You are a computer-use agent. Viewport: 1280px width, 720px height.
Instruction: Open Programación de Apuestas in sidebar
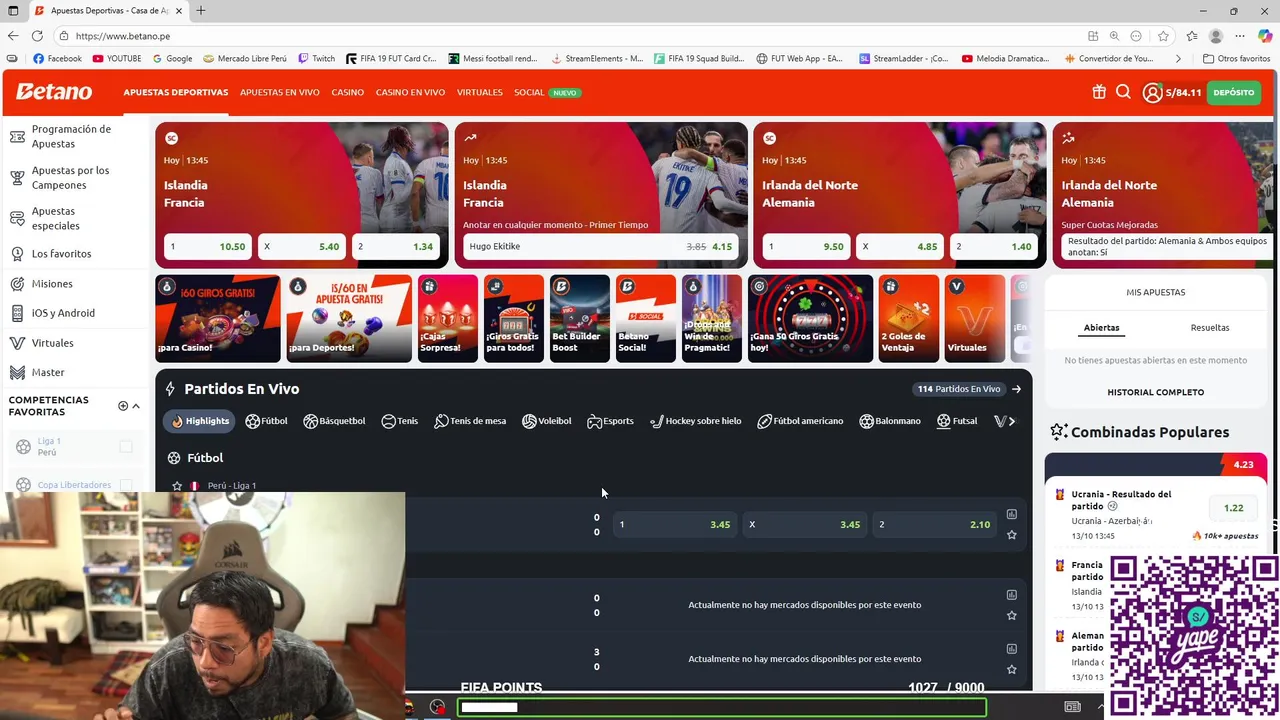(71, 136)
